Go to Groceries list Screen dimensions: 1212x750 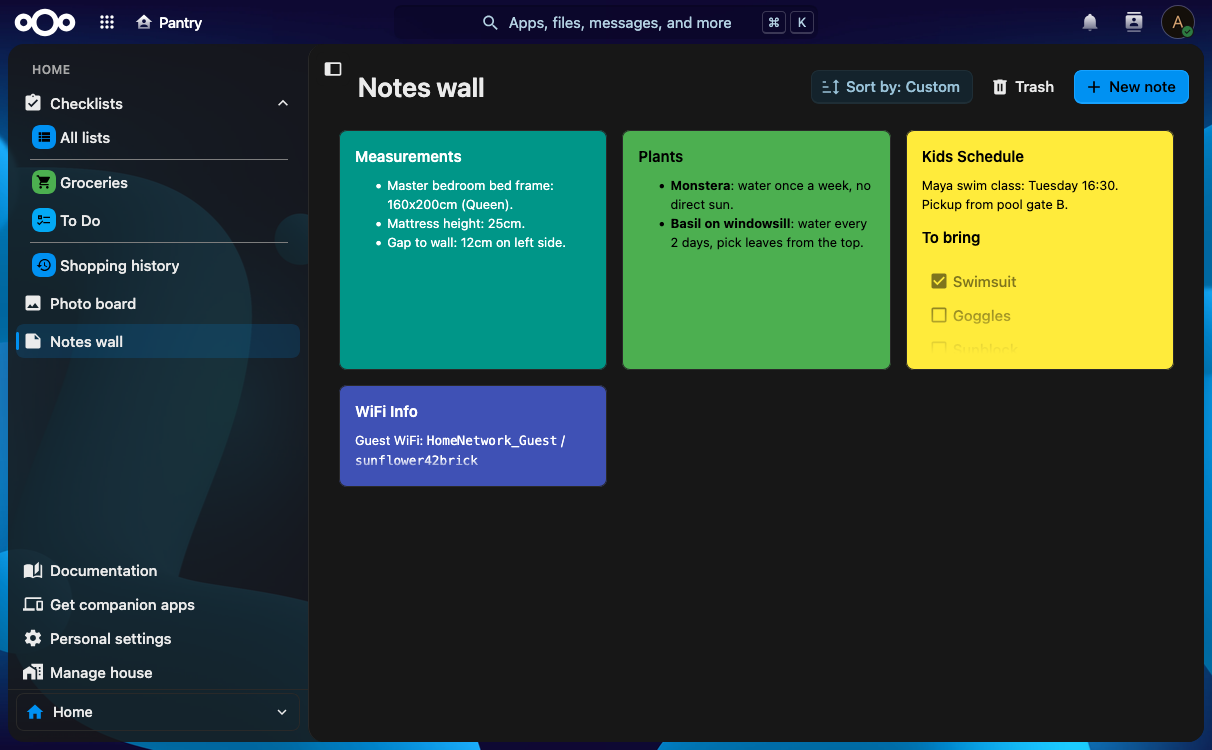pyautogui.click(x=161, y=182)
